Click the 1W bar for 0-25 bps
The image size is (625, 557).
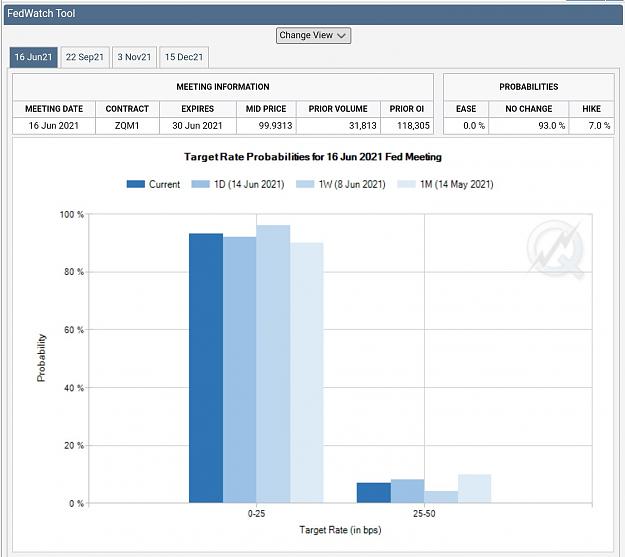pyautogui.click(x=273, y=364)
